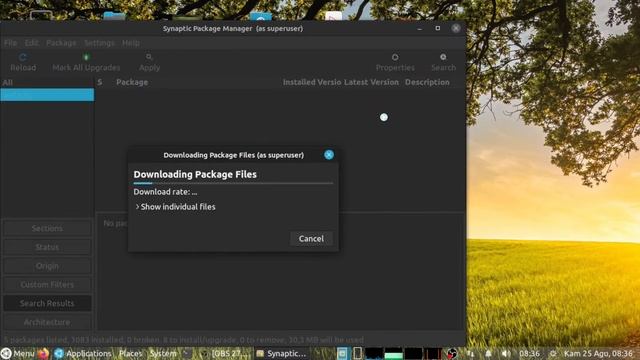Sort by the S status column
This screenshot has height=360, width=640.
click(x=100, y=82)
